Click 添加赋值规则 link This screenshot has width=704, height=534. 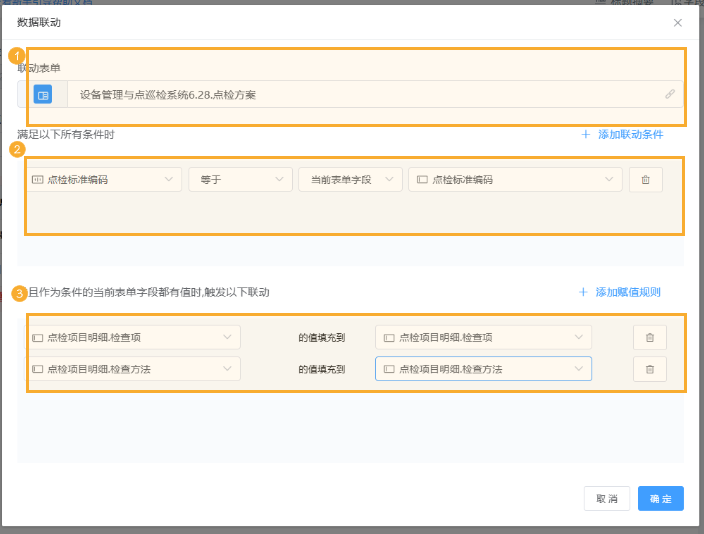(628, 292)
